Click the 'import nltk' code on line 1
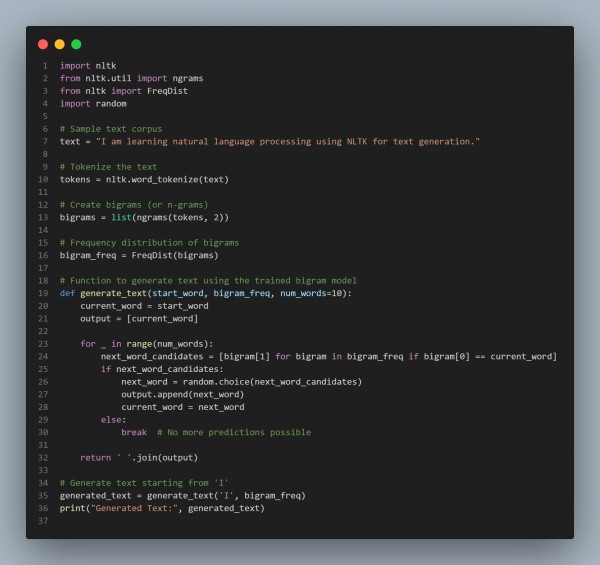This screenshot has width=600, height=565. pyautogui.click(x=88, y=66)
